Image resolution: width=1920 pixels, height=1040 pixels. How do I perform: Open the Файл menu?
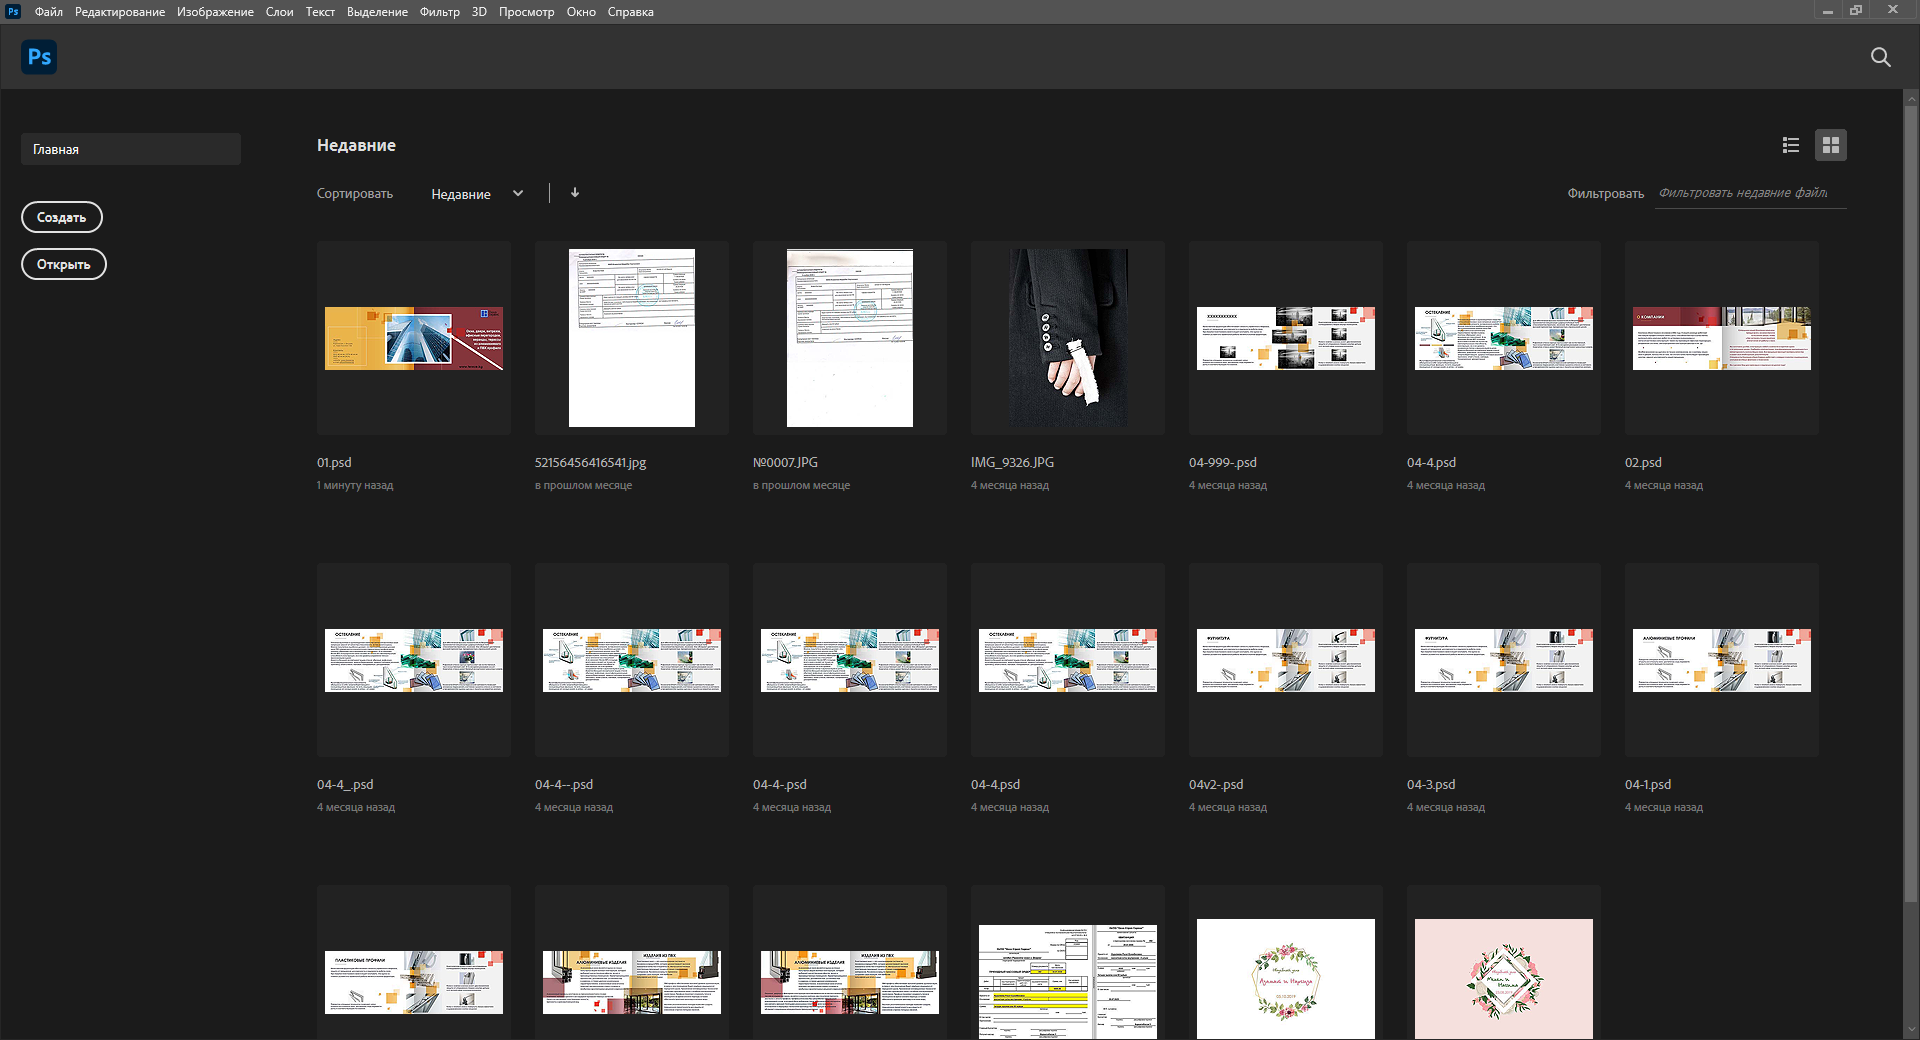(48, 12)
